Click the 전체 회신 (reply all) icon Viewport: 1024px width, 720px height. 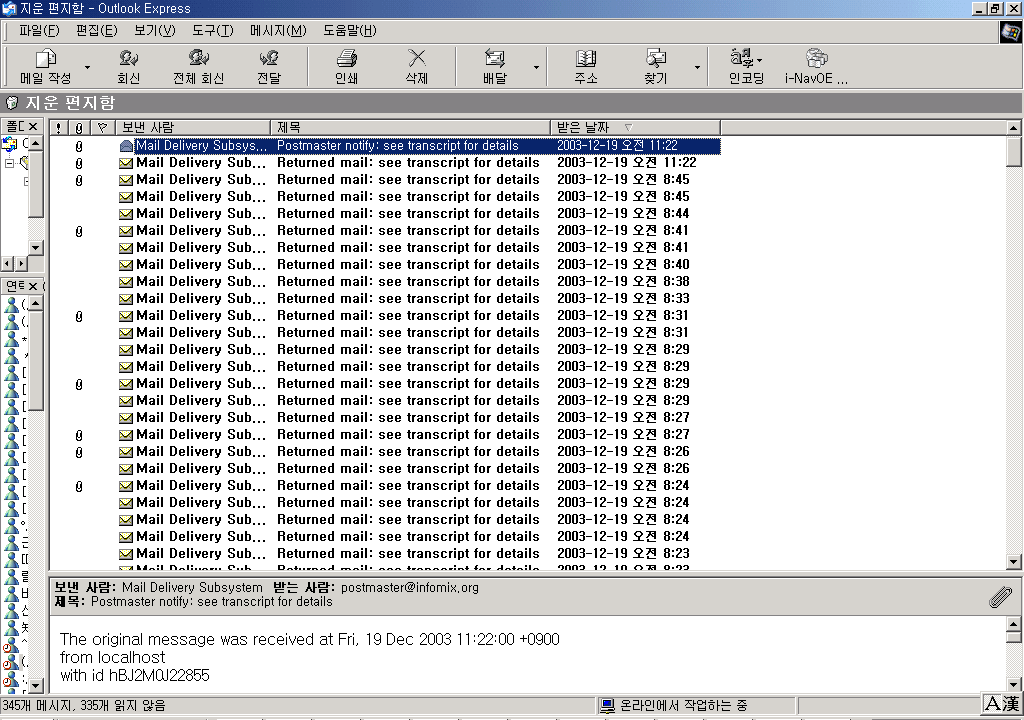coord(198,59)
